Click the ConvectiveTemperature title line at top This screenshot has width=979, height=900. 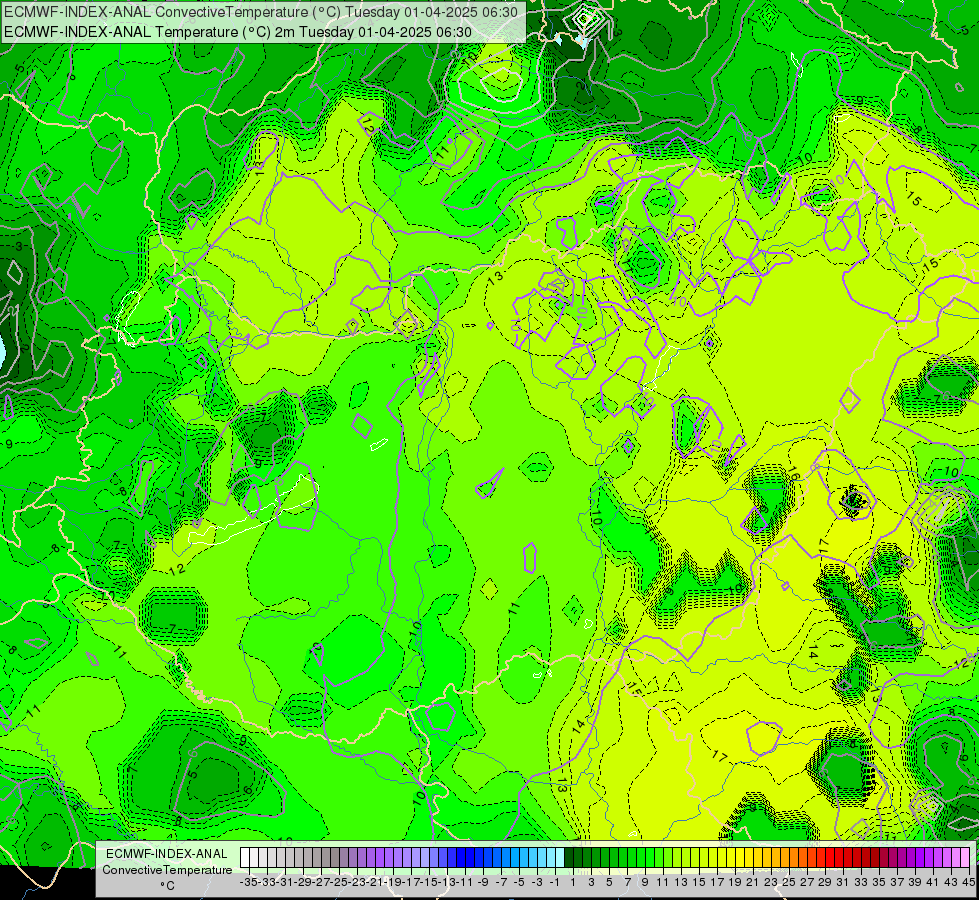[261, 12]
